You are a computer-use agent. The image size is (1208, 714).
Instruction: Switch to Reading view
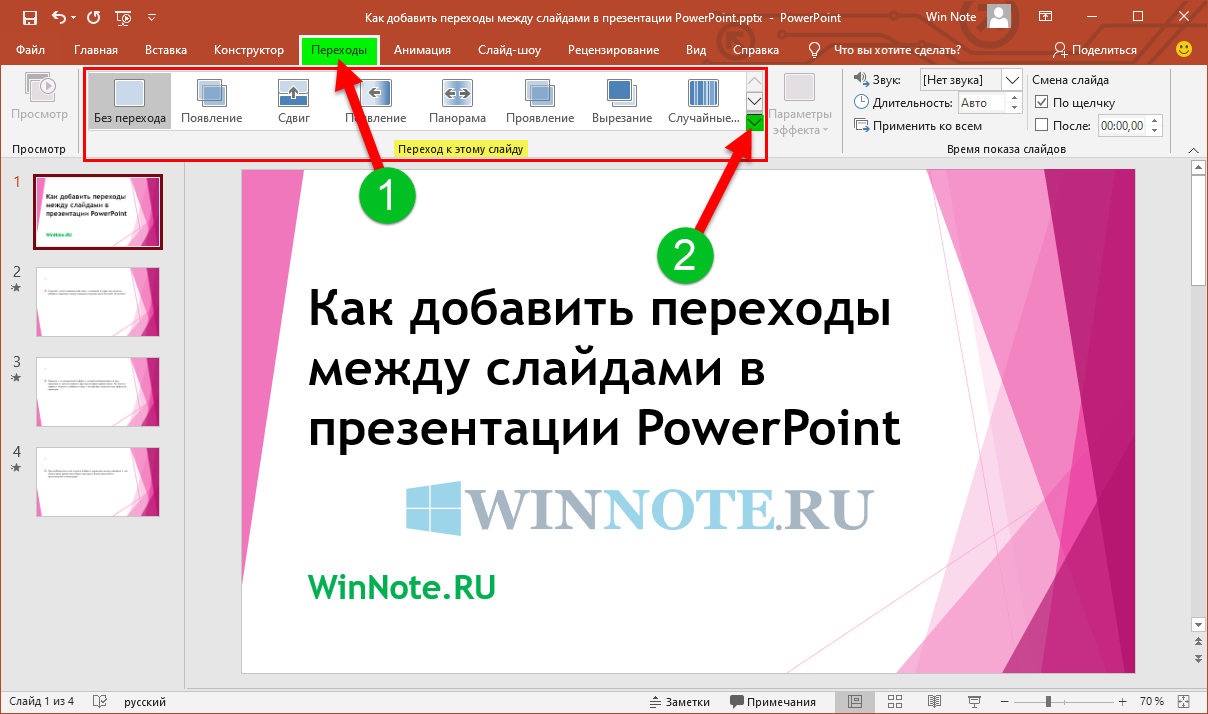click(935, 701)
